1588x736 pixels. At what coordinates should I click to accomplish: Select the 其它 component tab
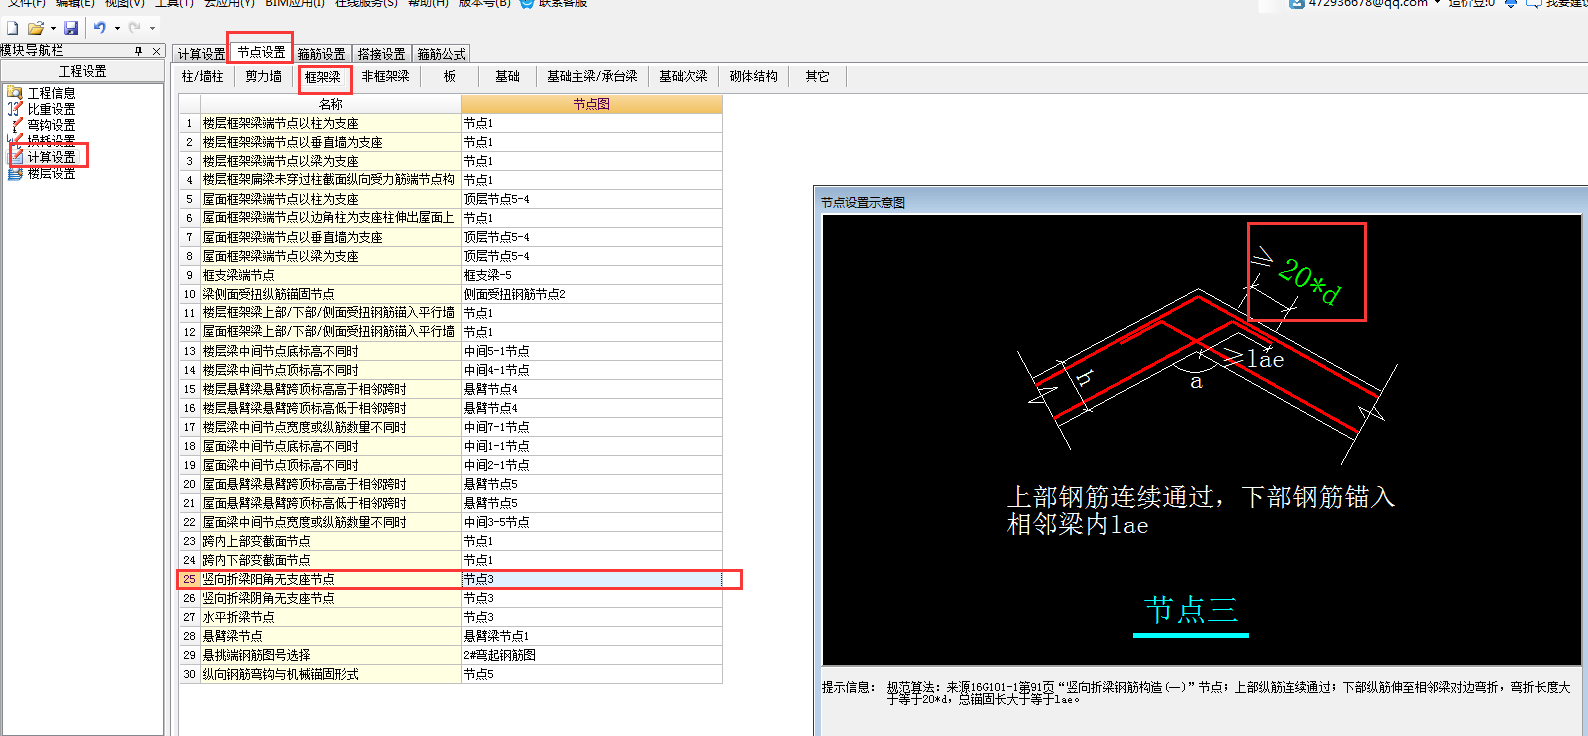[817, 76]
